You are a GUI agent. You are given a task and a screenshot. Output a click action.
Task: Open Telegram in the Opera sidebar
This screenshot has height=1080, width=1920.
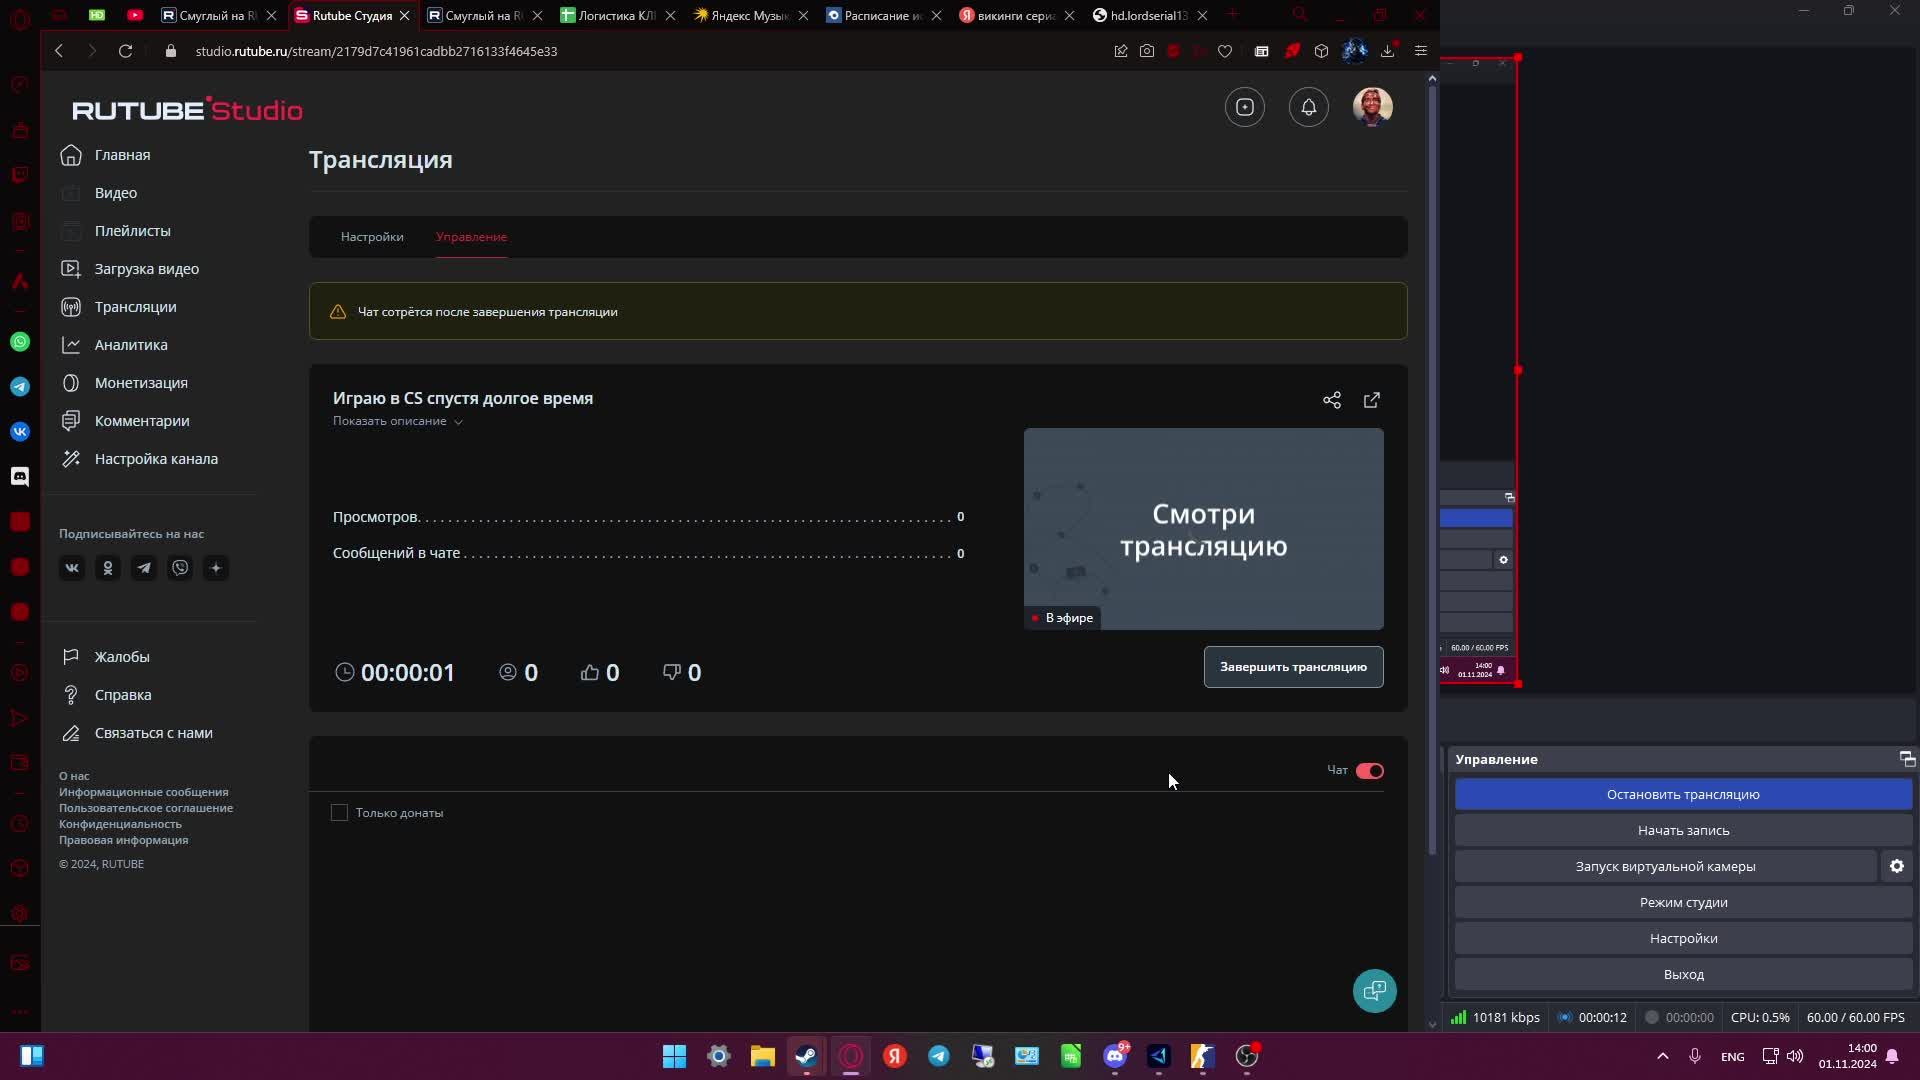click(20, 387)
